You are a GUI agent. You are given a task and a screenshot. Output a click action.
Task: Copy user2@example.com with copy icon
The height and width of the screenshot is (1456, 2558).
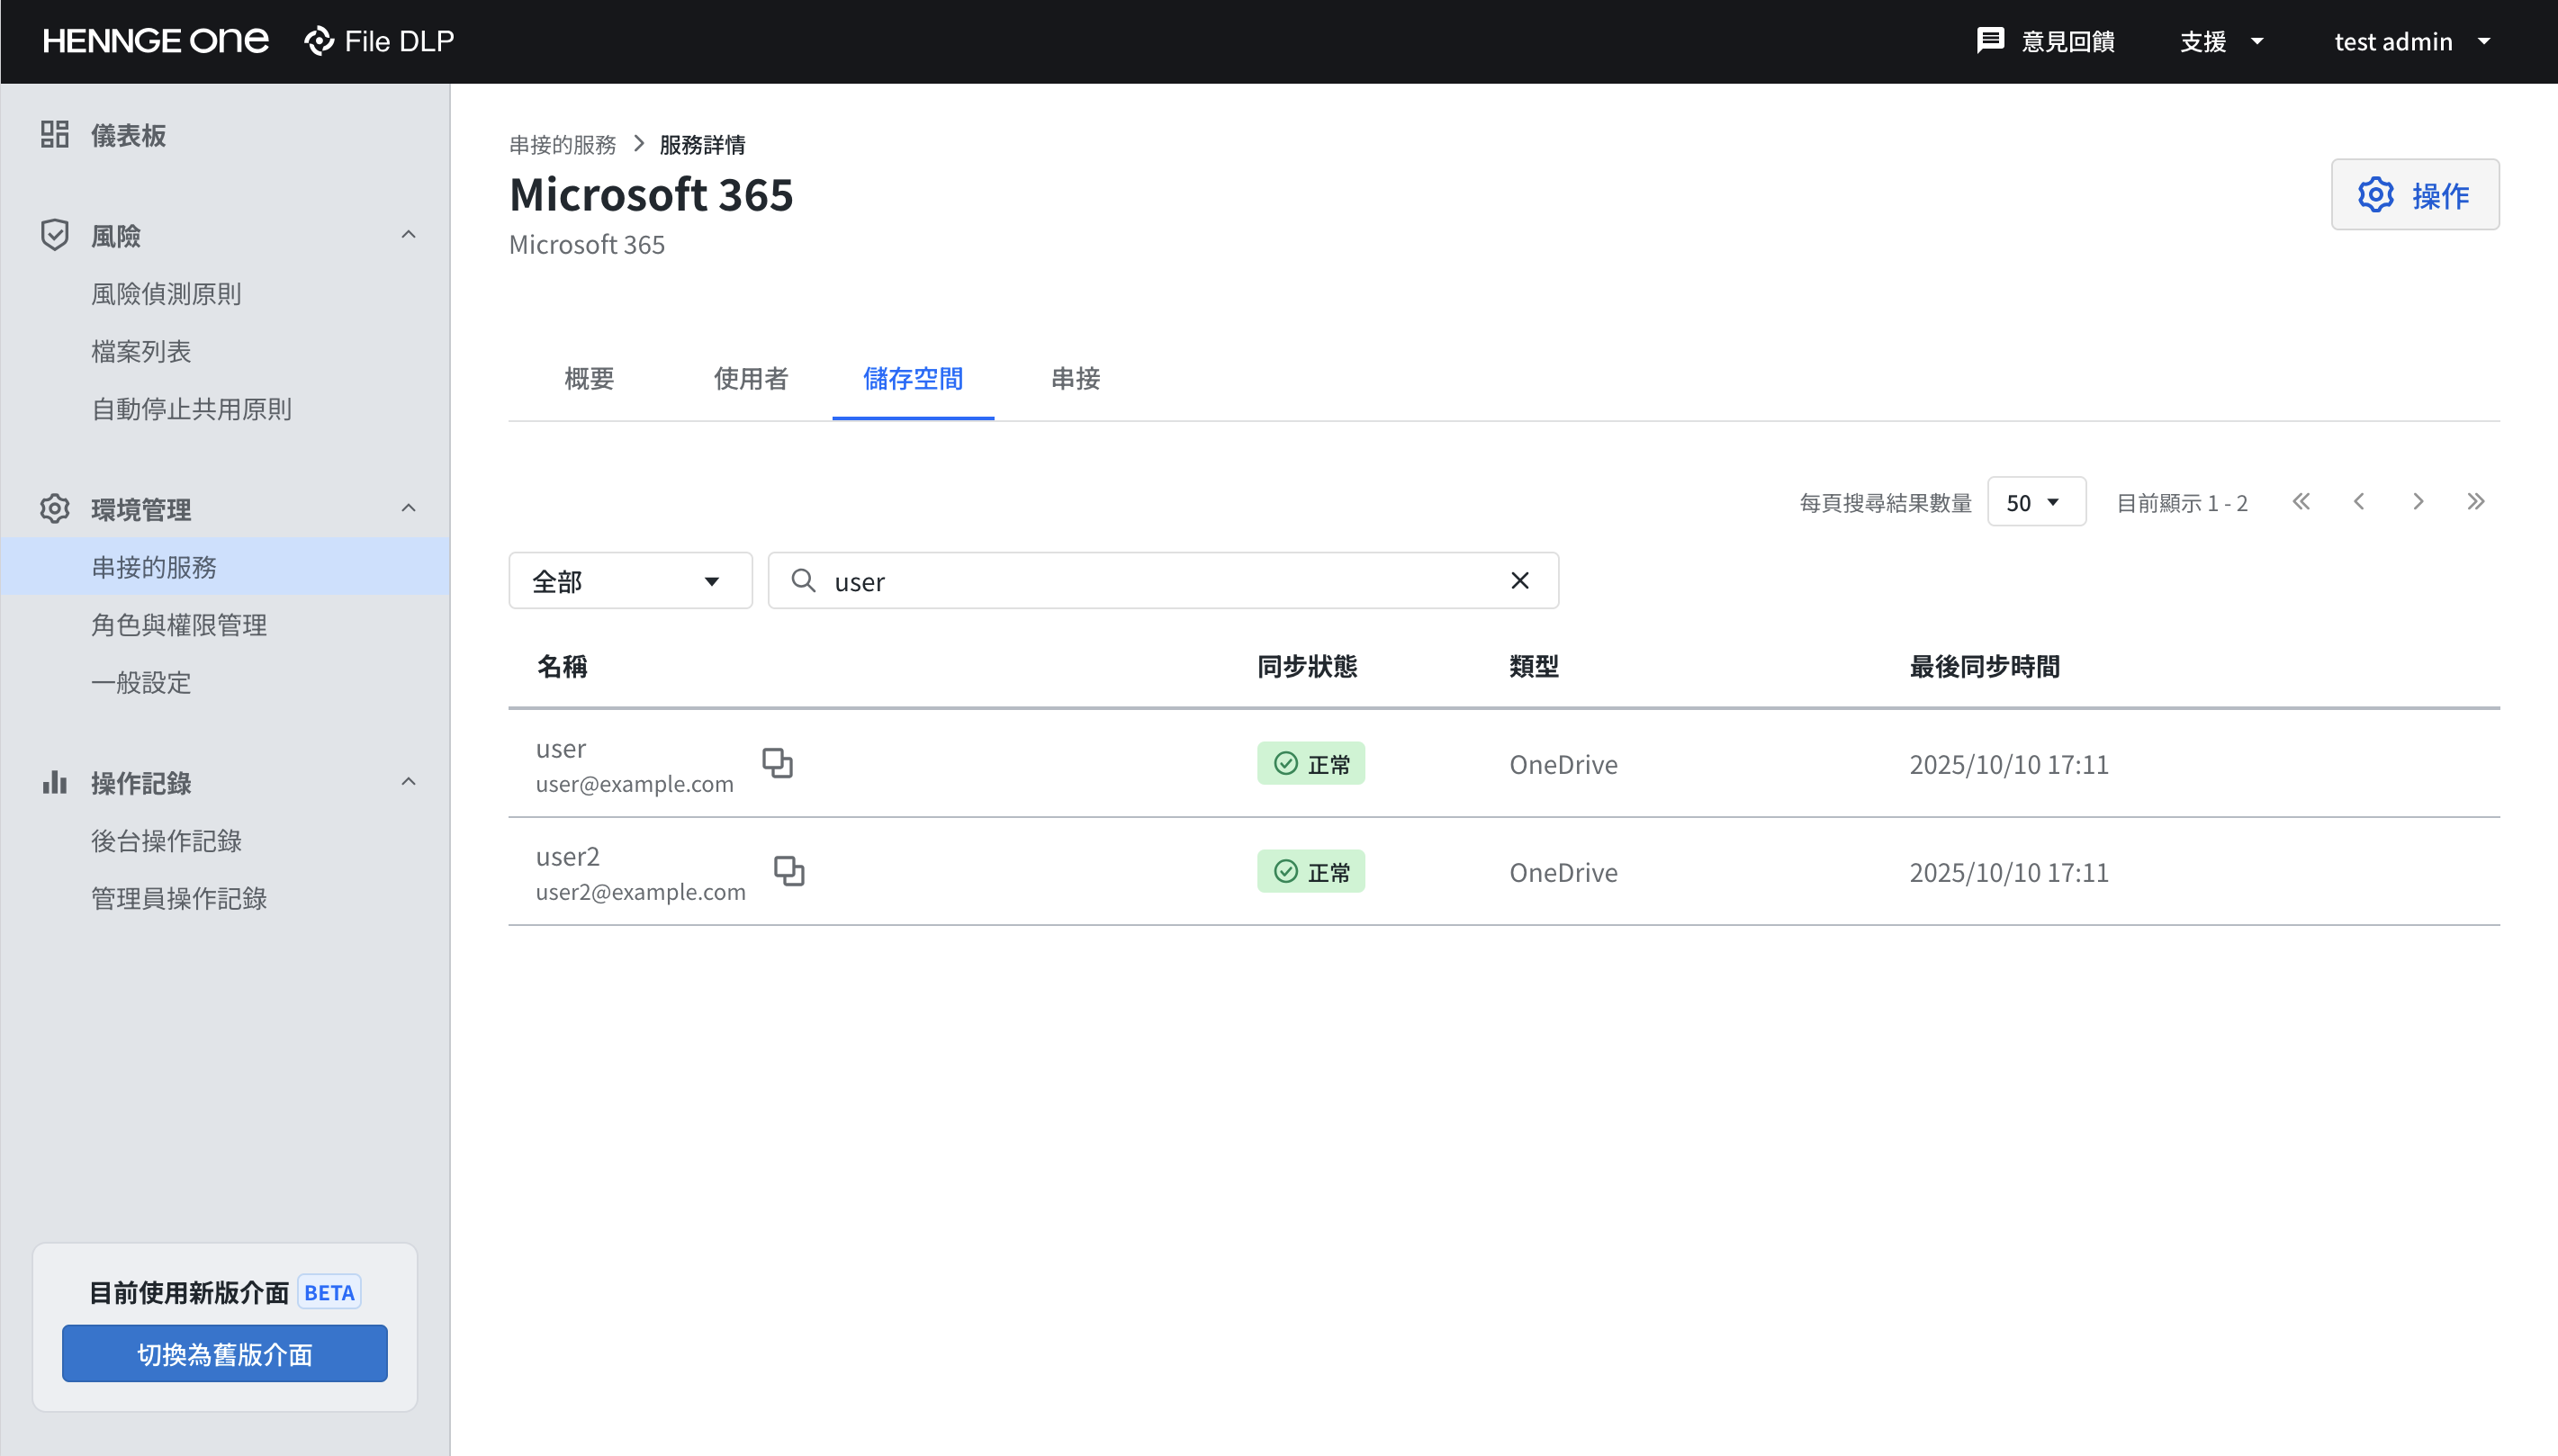click(x=789, y=872)
